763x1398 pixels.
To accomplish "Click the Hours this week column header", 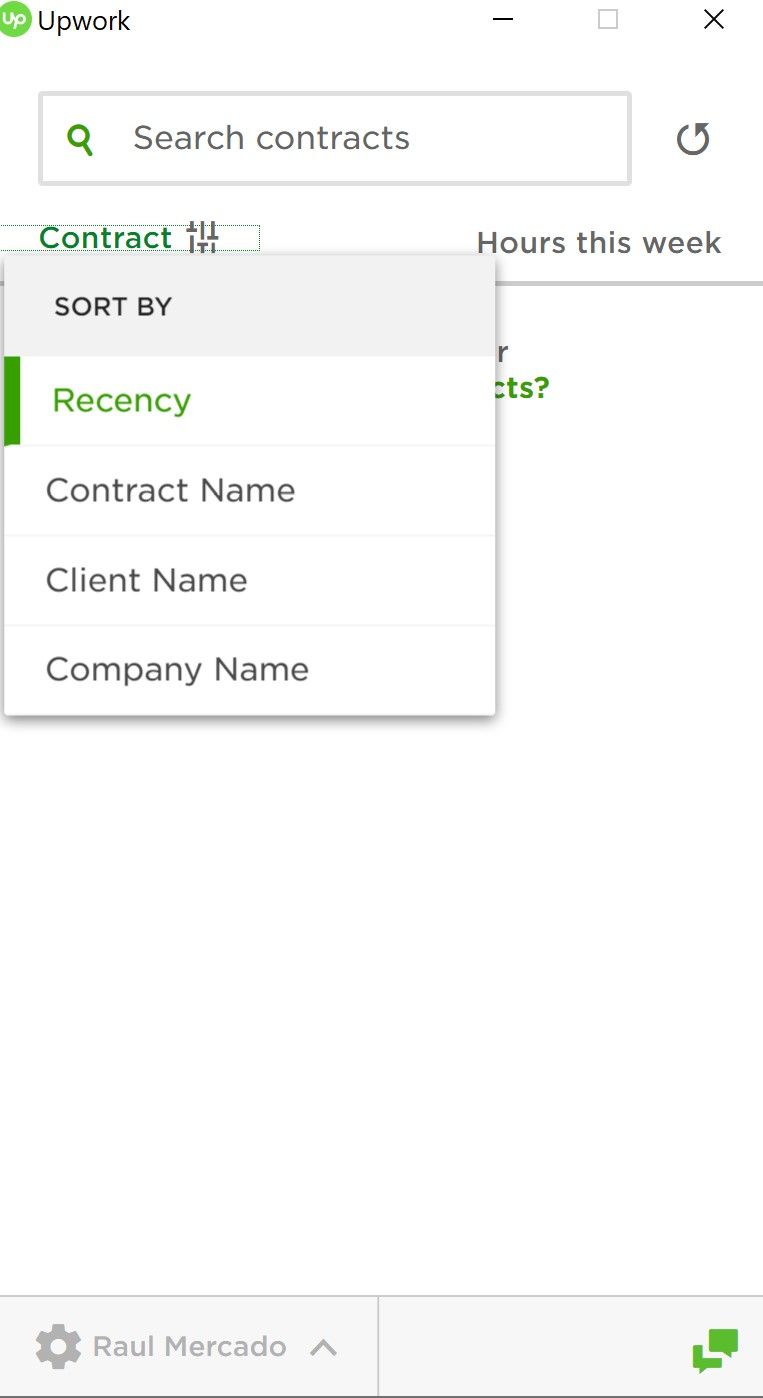I will (x=598, y=242).
